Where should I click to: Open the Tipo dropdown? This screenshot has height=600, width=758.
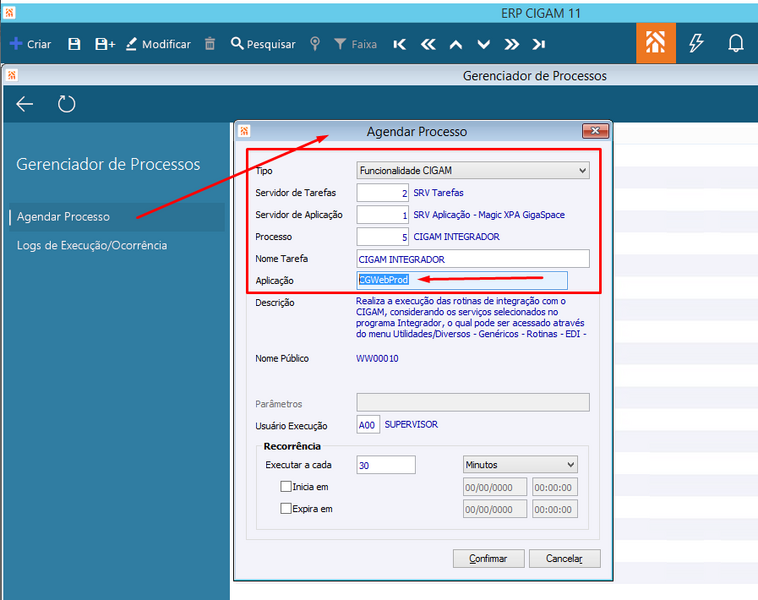click(473, 170)
